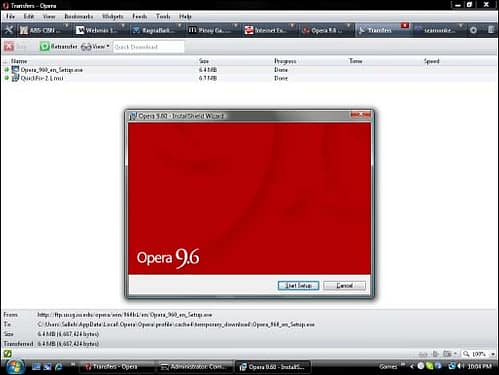Open the Help menu
Image resolution: width=499 pixels, height=375 pixels.
[x=185, y=16]
